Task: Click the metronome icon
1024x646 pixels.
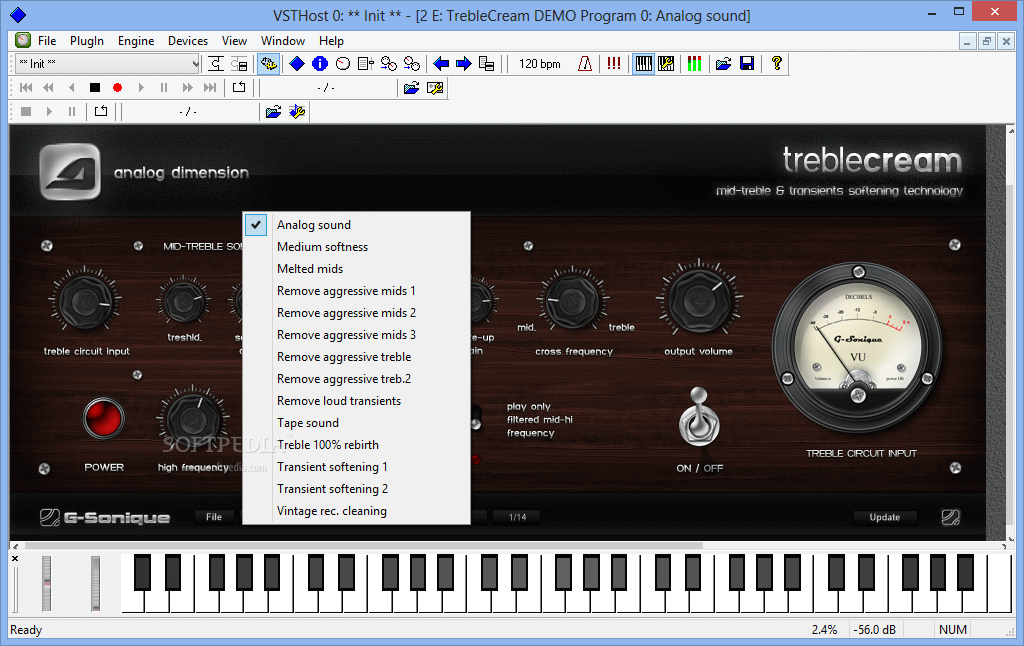Action: tap(585, 63)
